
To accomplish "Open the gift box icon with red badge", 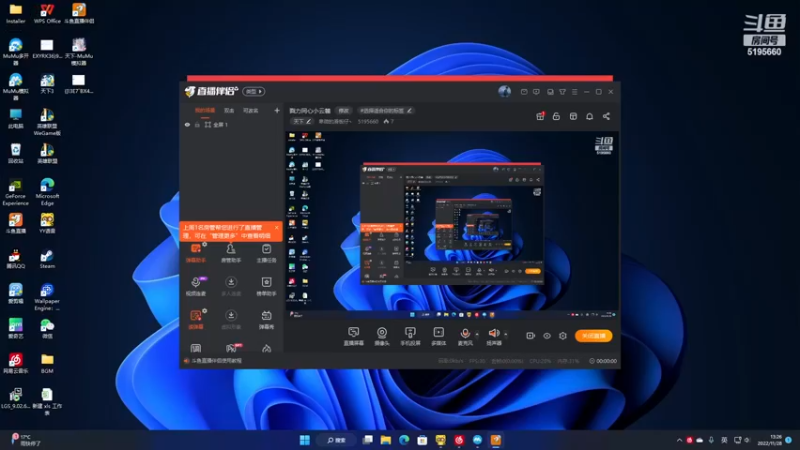I will click(540, 116).
